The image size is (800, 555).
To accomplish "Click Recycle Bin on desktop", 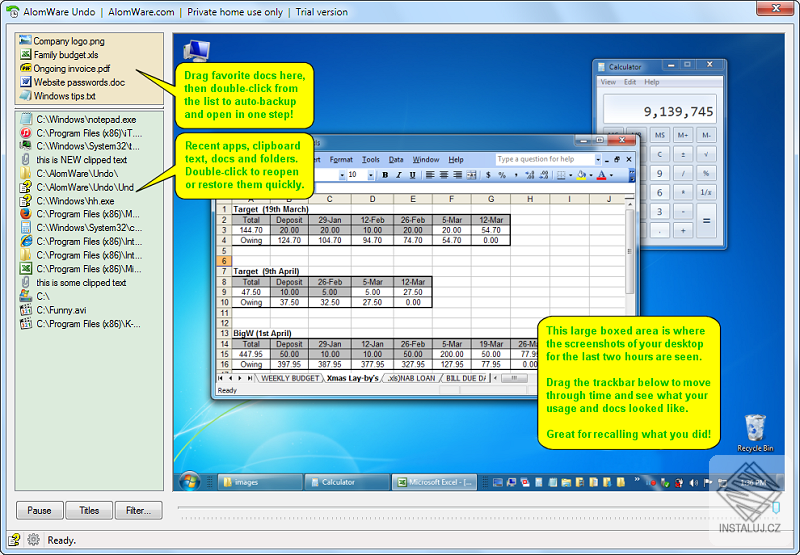I will pyautogui.click(x=755, y=433).
